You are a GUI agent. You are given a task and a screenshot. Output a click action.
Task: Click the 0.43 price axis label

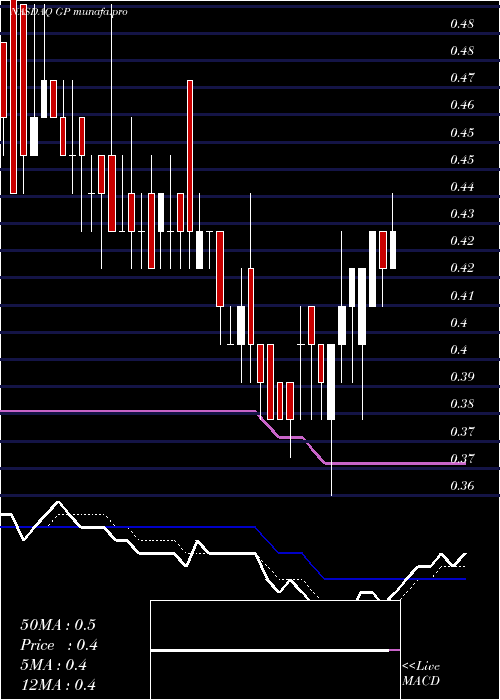pyautogui.click(x=462, y=214)
